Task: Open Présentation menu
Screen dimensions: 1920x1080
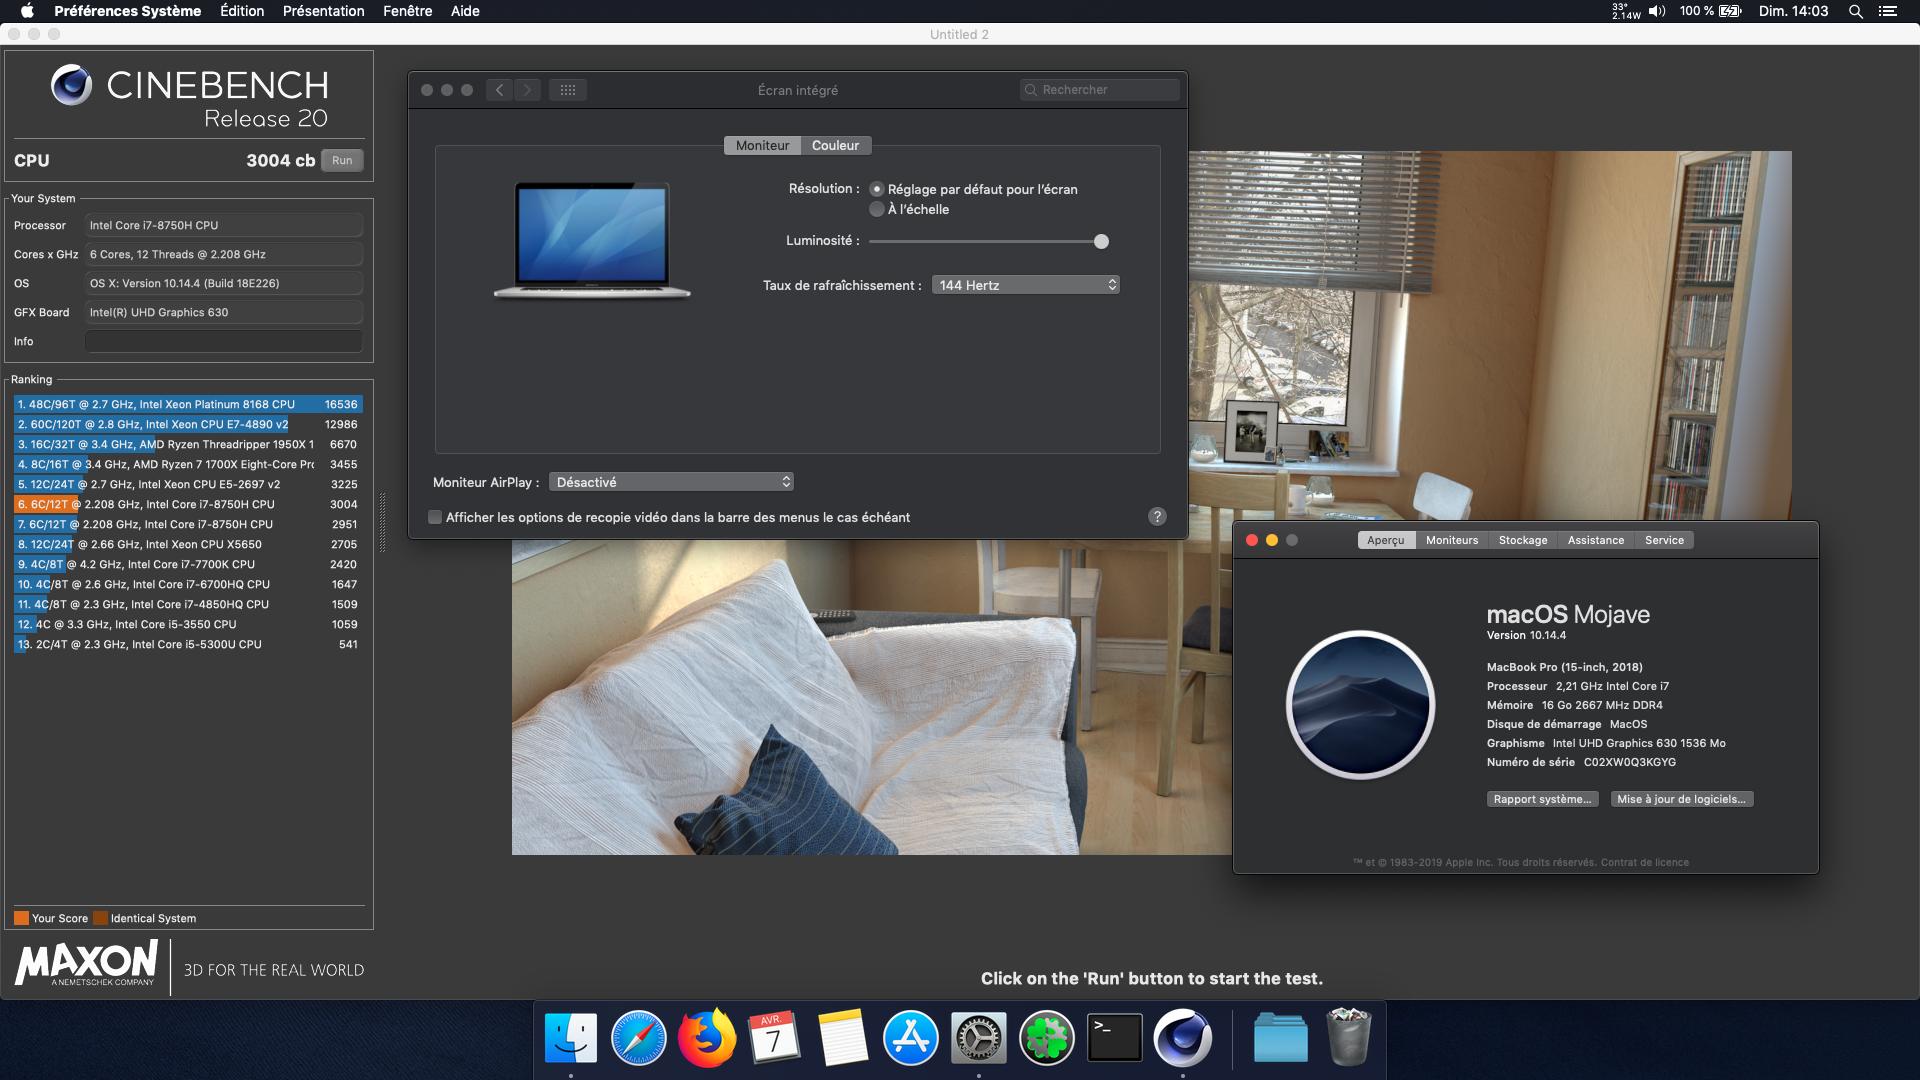Action: 323,11
